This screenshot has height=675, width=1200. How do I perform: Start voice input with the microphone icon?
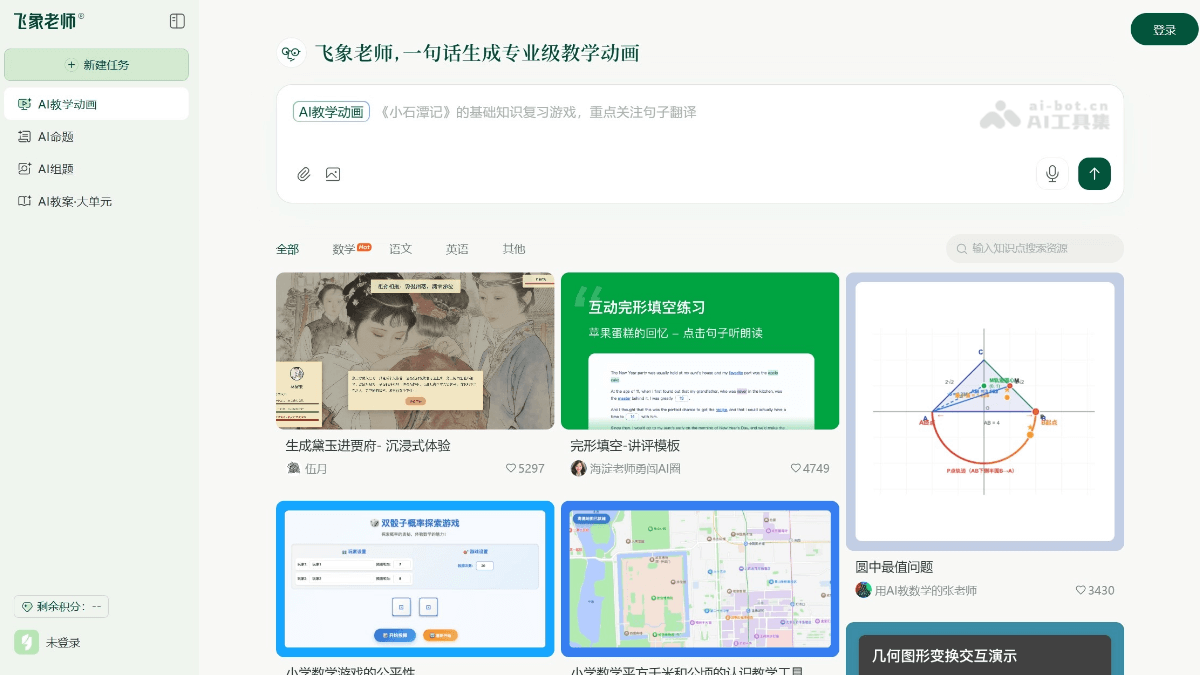(1052, 174)
